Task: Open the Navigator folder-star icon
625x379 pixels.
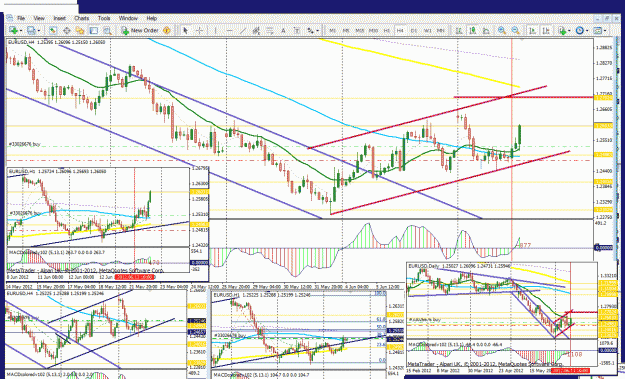Action: [x=80, y=30]
